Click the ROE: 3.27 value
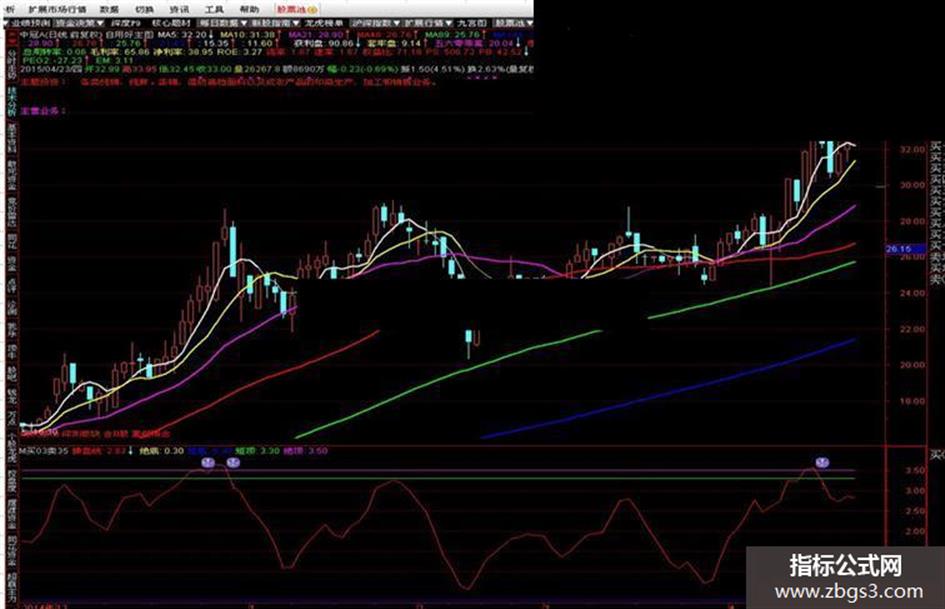945x609 pixels. (x=239, y=52)
